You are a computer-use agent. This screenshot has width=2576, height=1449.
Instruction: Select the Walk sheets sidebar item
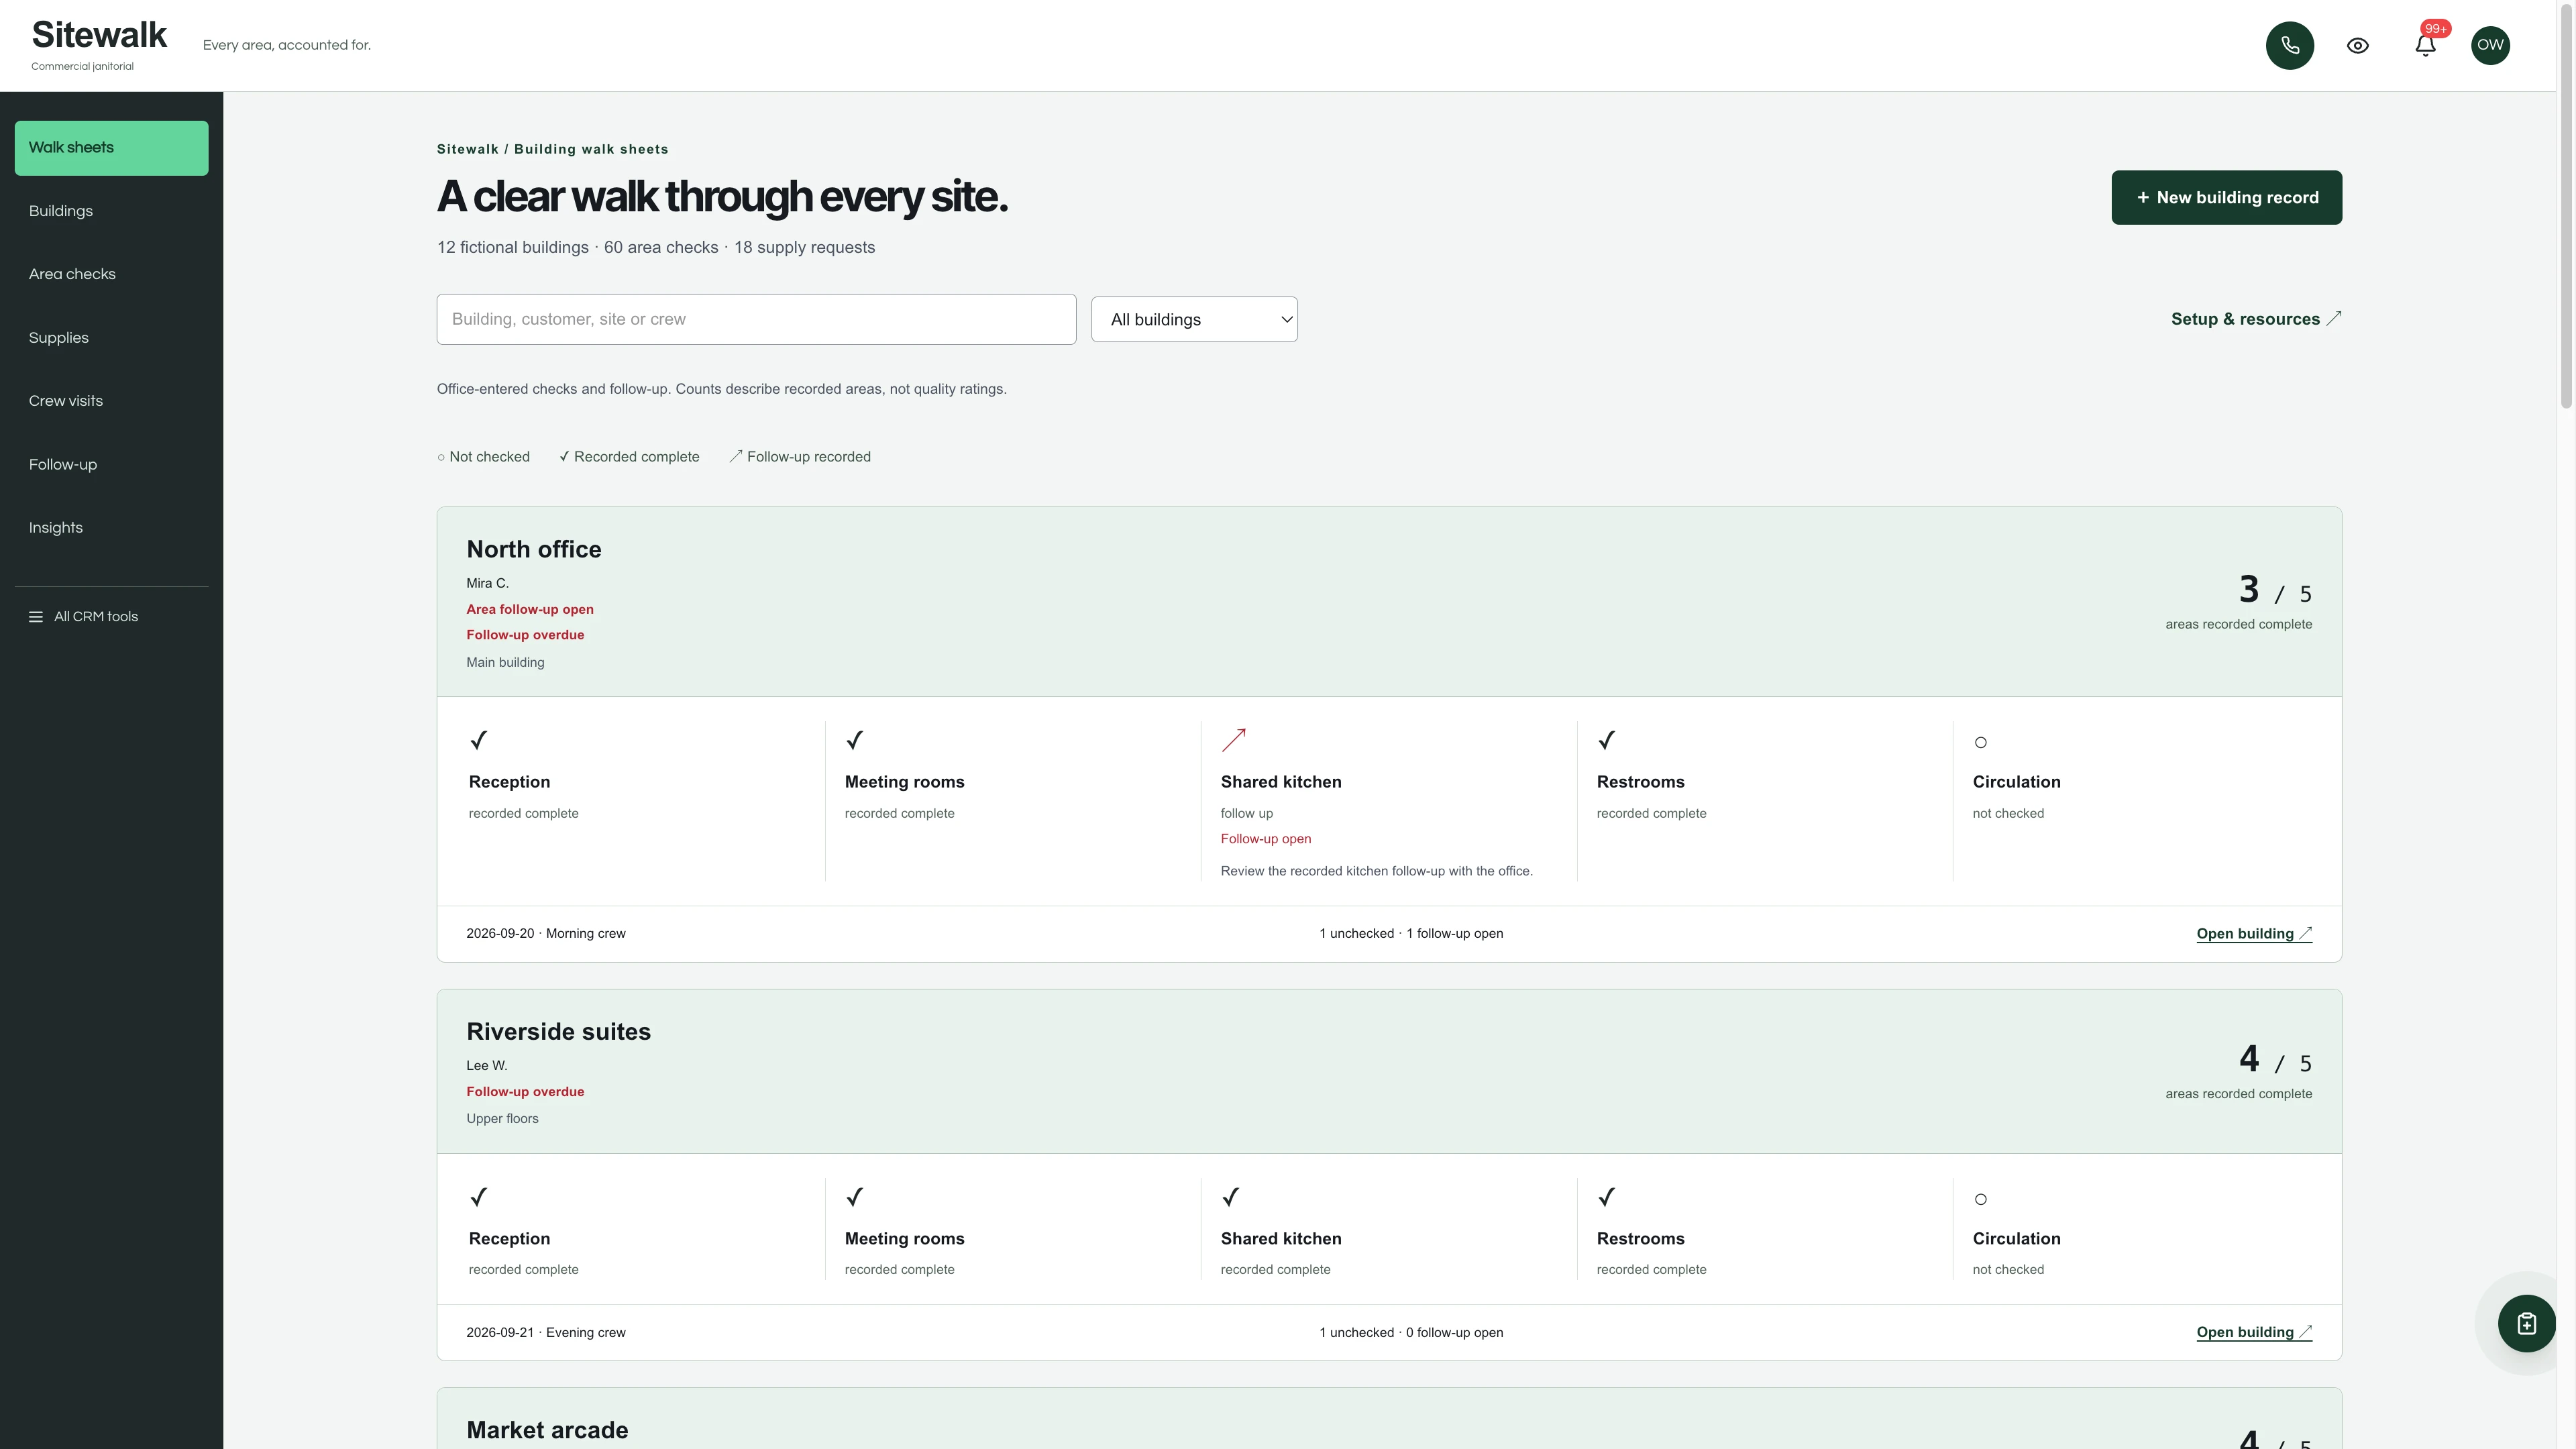[x=111, y=148]
